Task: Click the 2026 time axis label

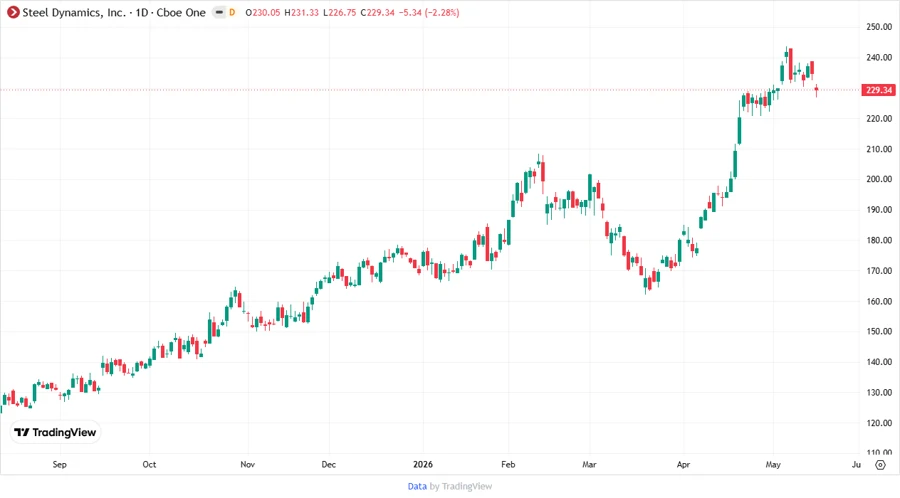Action: point(423,464)
